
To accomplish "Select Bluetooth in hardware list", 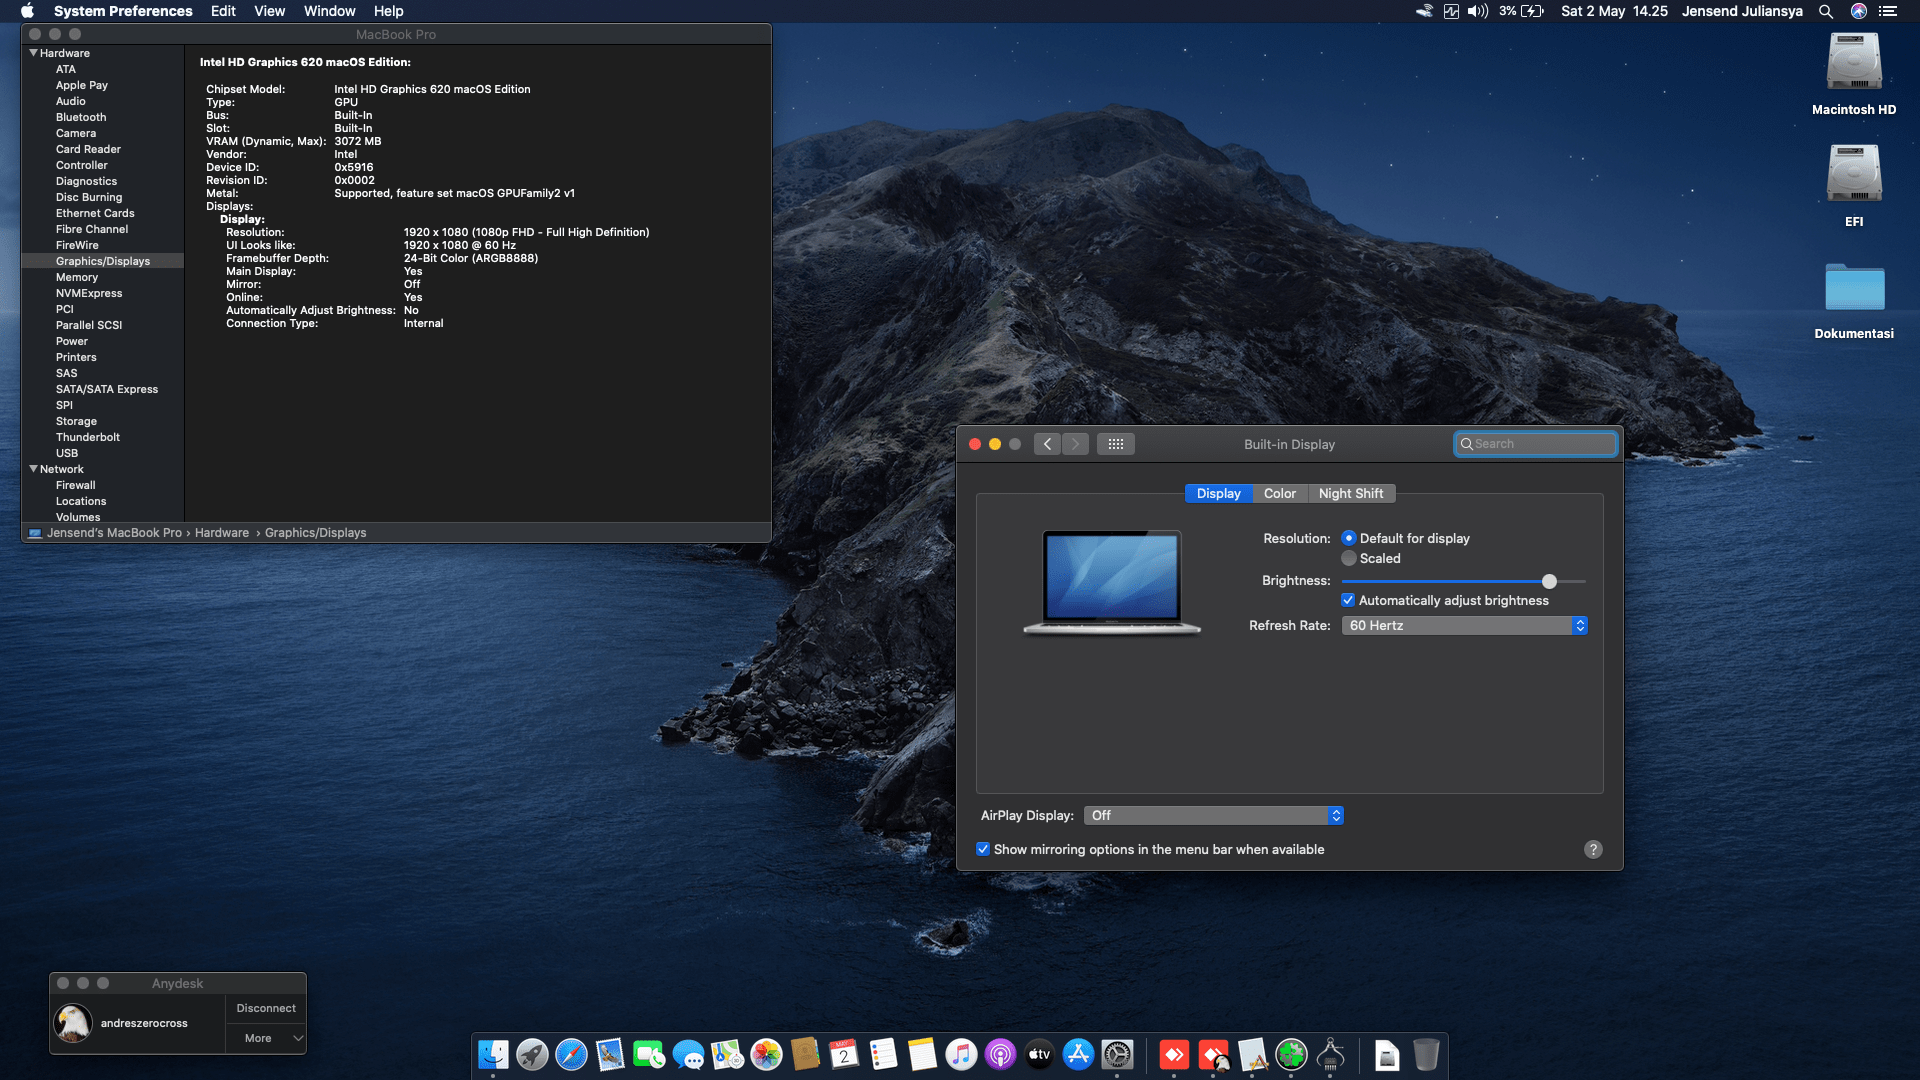I will tap(81, 117).
